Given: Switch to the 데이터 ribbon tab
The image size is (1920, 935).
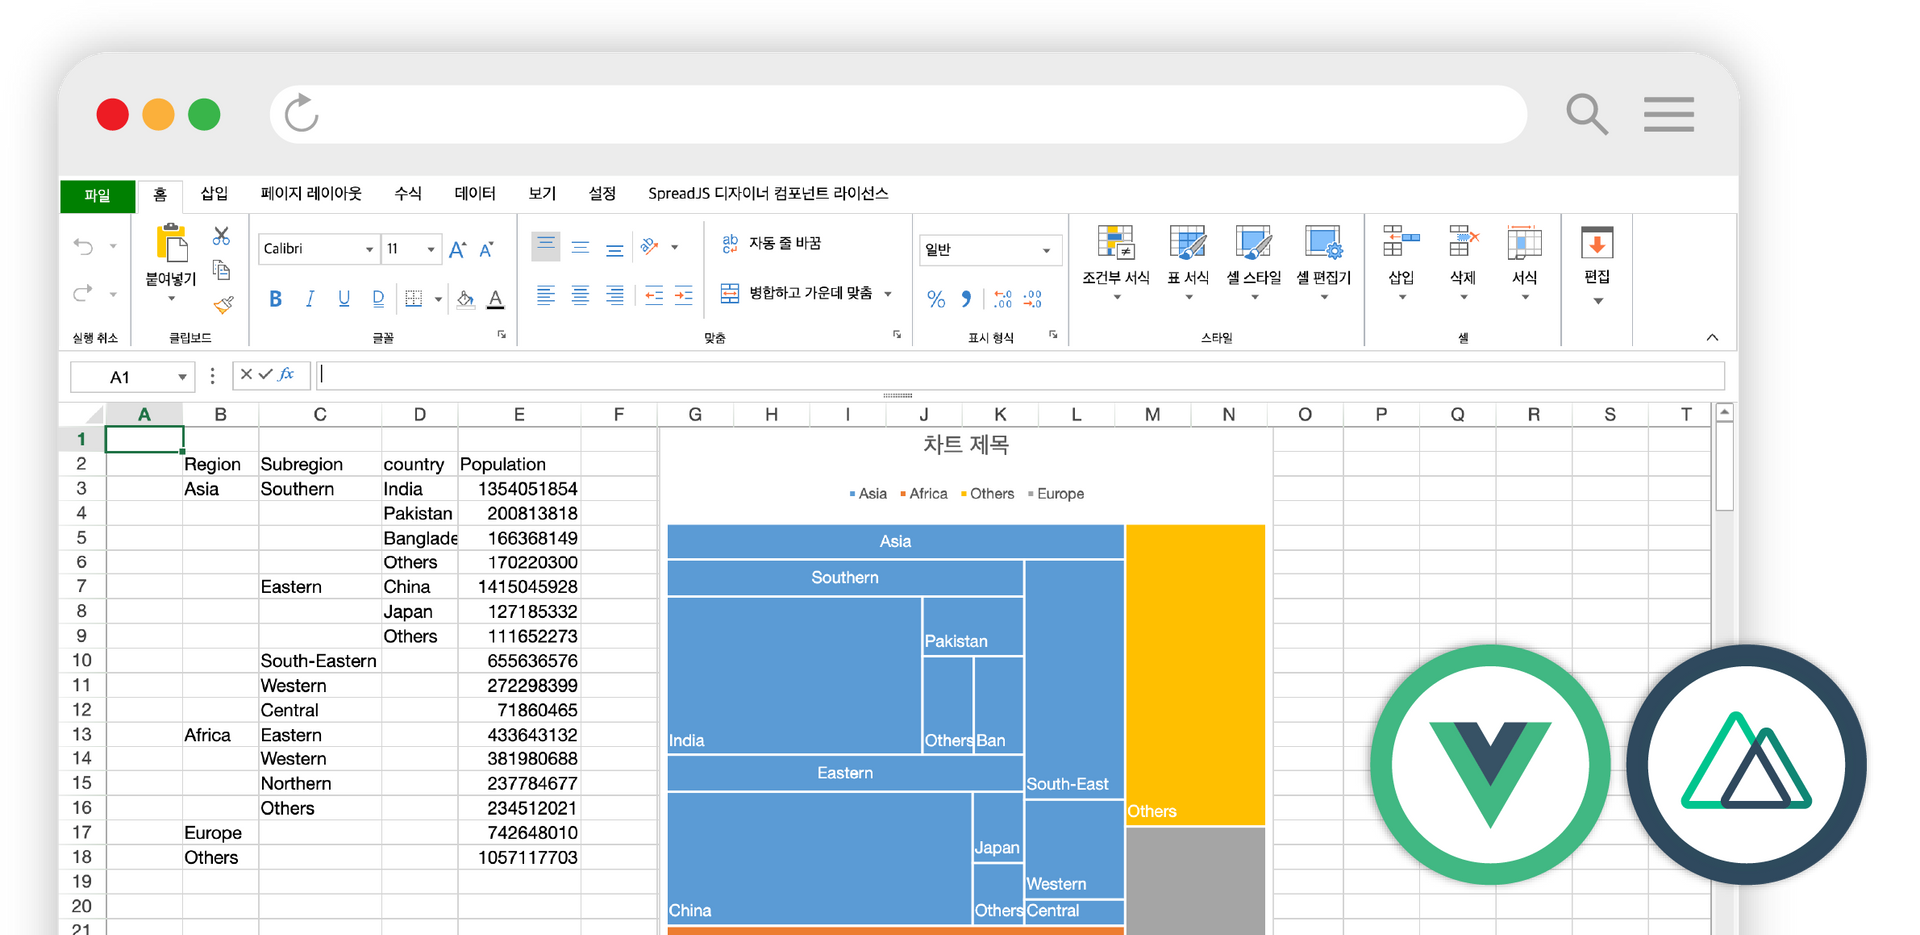Looking at the screenshot, I should point(474,193).
